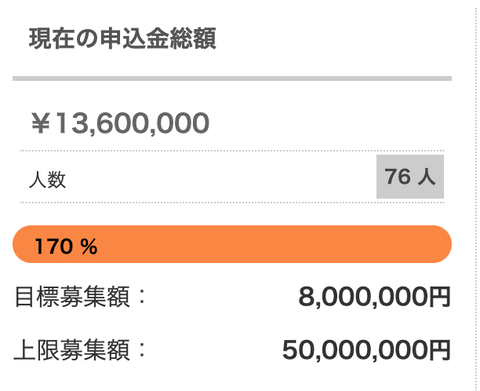Select the 50,000,000円 upper limit amount
This screenshot has width=480, height=391.
pyautogui.click(x=367, y=350)
